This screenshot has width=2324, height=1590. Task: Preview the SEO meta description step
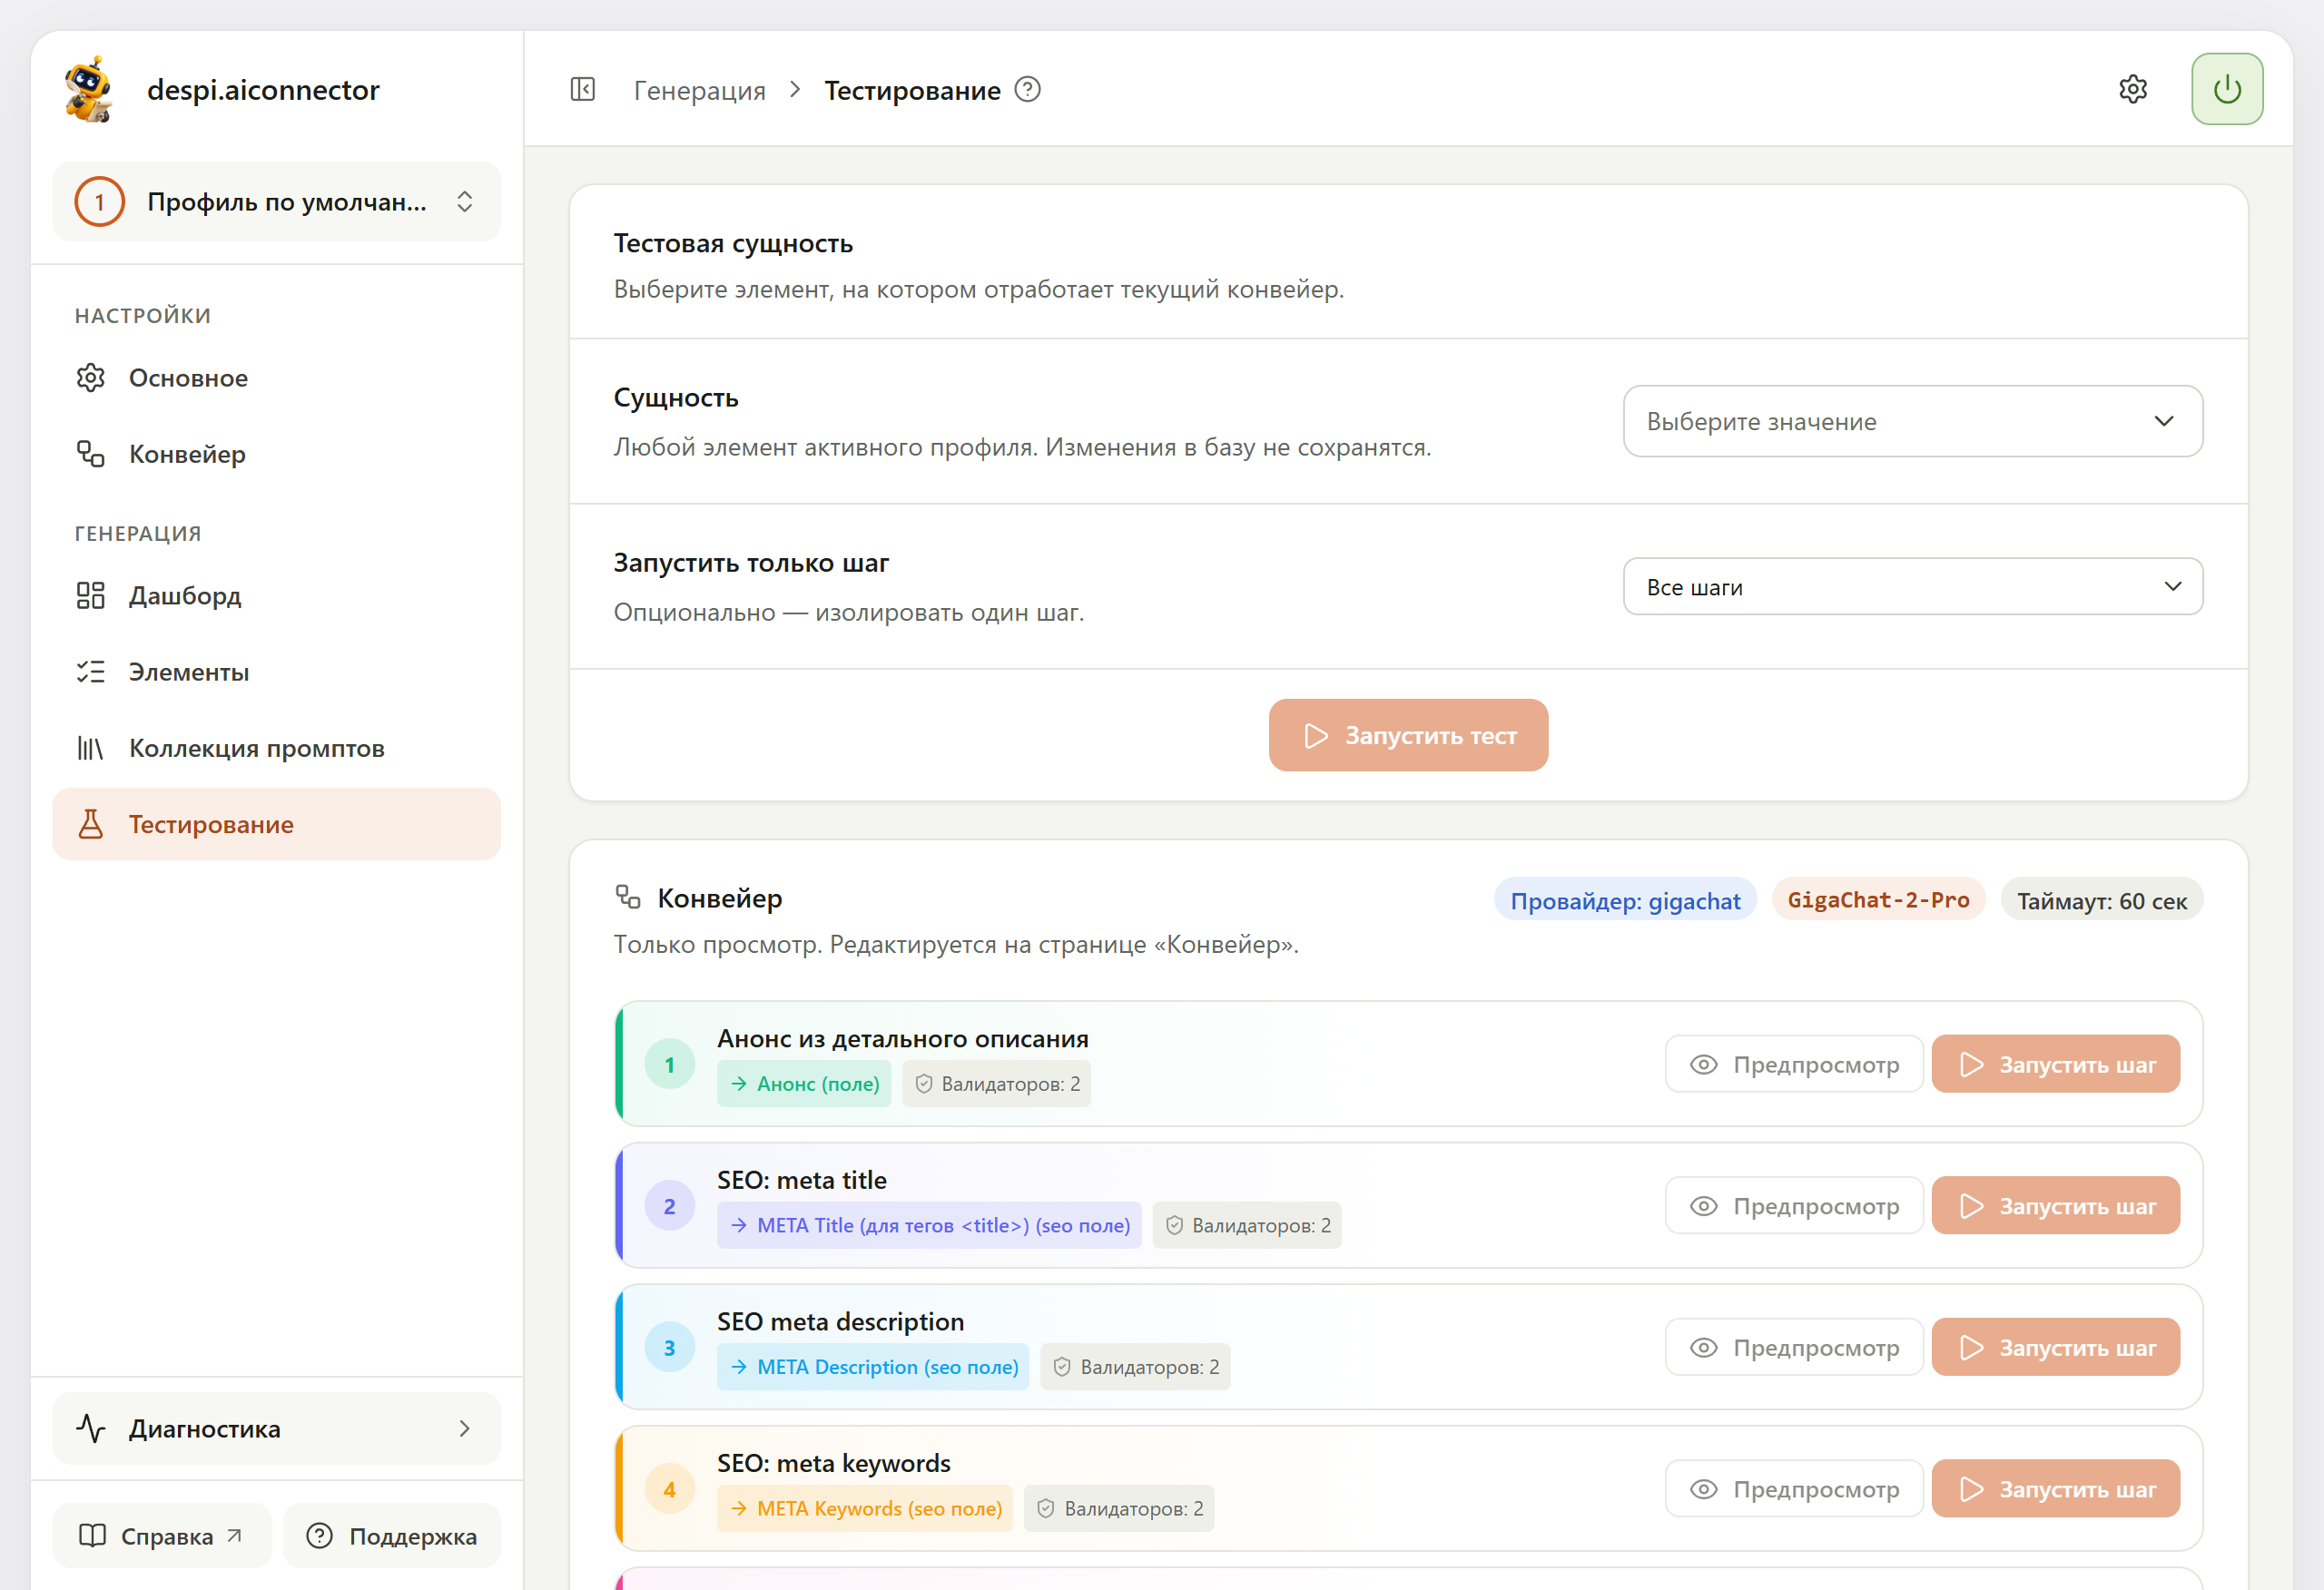pyautogui.click(x=1794, y=1348)
